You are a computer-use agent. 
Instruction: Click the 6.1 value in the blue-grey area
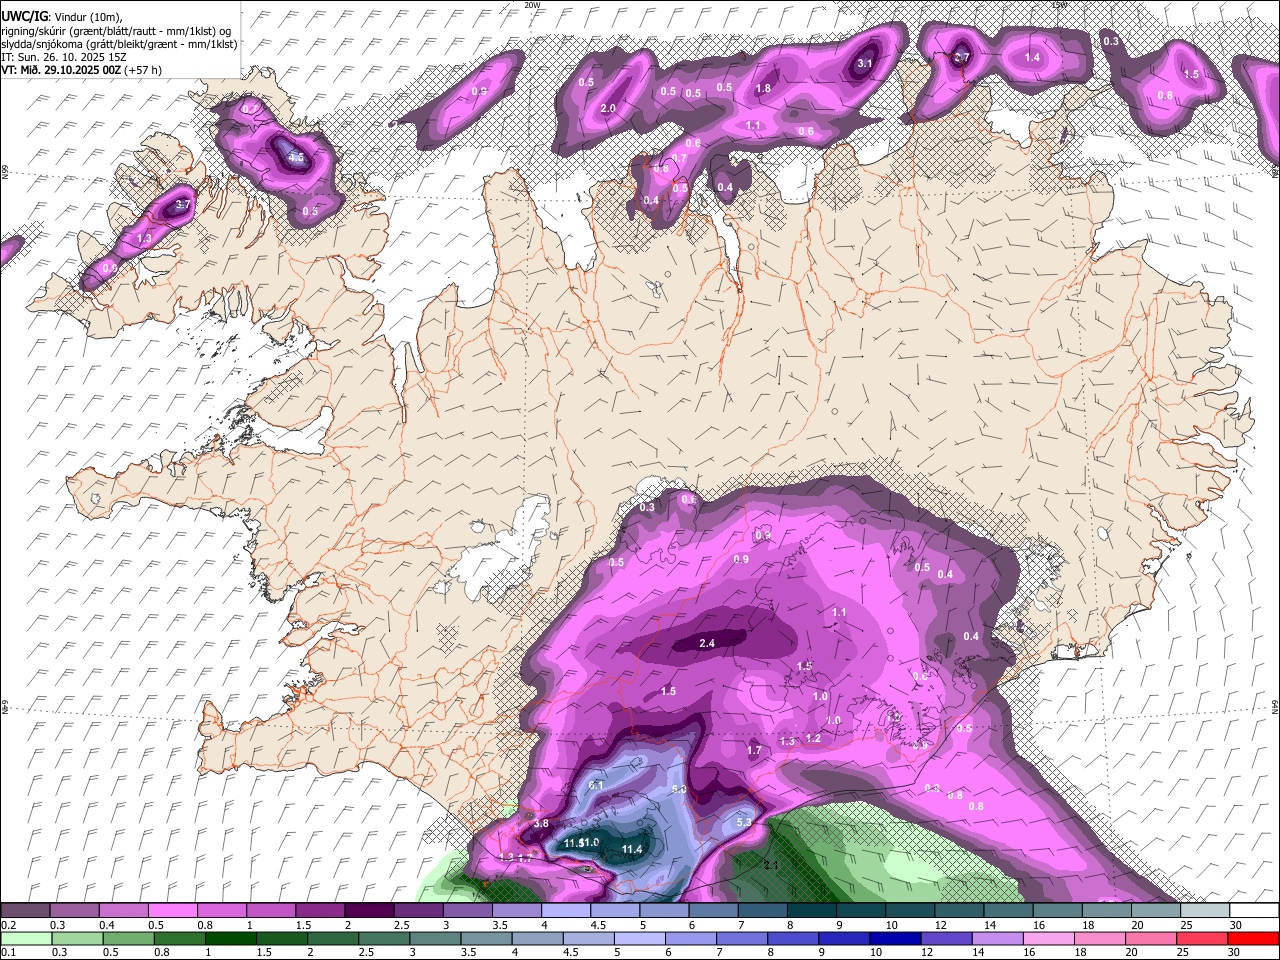pyautogui.click(x=596, y=785)
